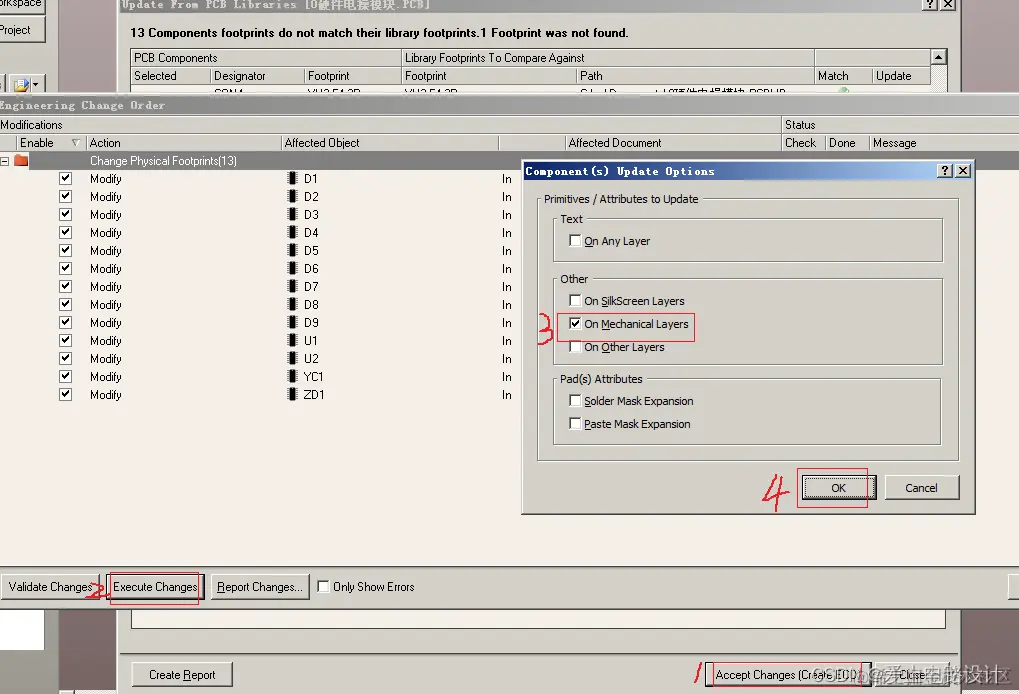Collapse the Change Physical Footprints group
The width and height of the screenshot is (1019, 694).
[5, 161]
